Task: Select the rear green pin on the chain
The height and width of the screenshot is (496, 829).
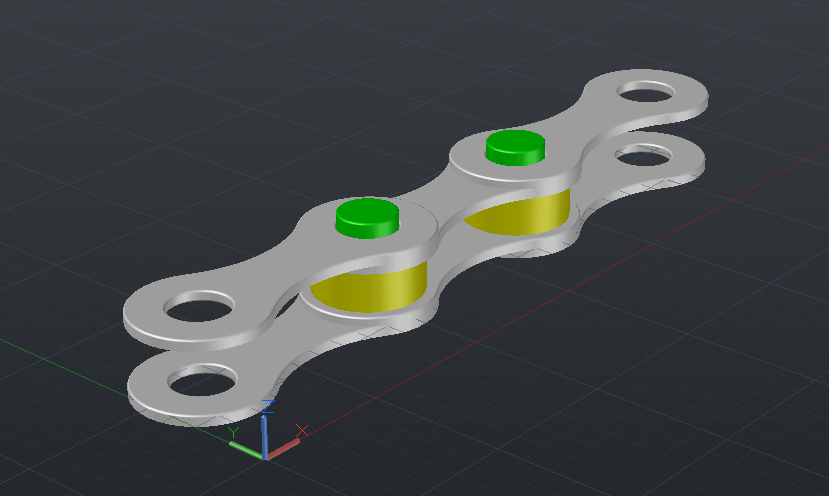Action: click(515, 148)
